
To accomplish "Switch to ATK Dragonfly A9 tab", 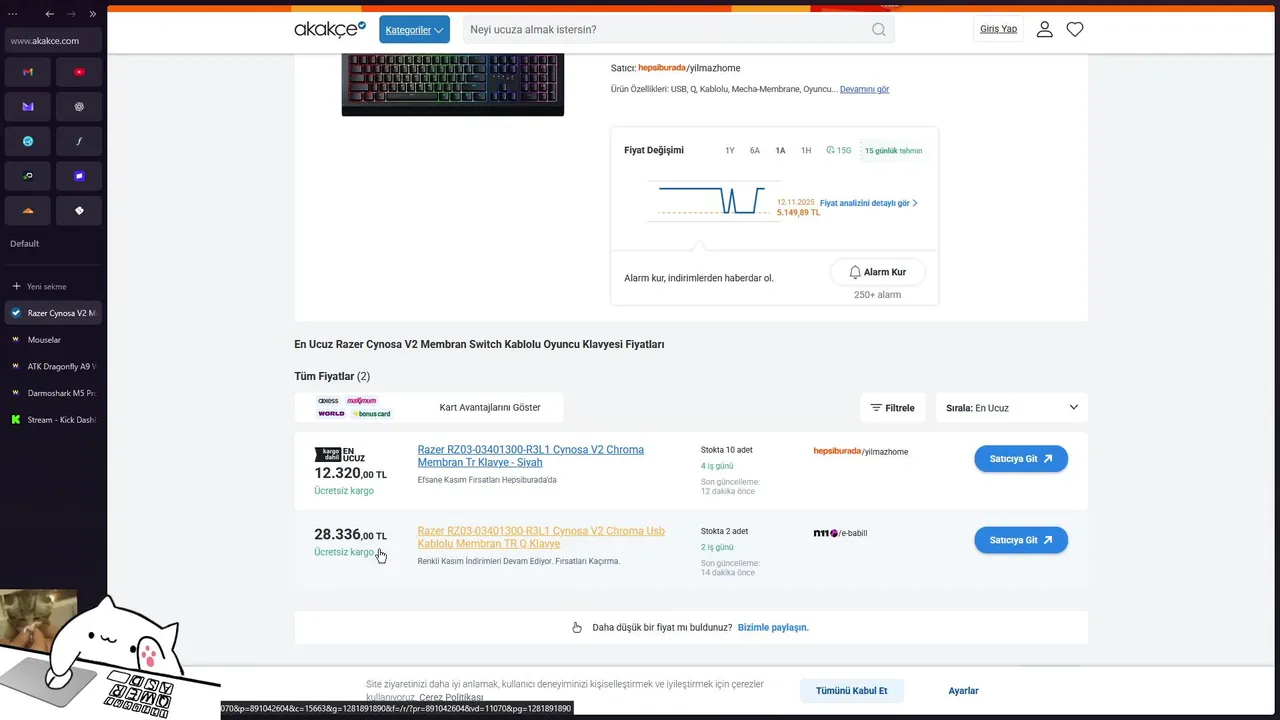I will [53, 366].
